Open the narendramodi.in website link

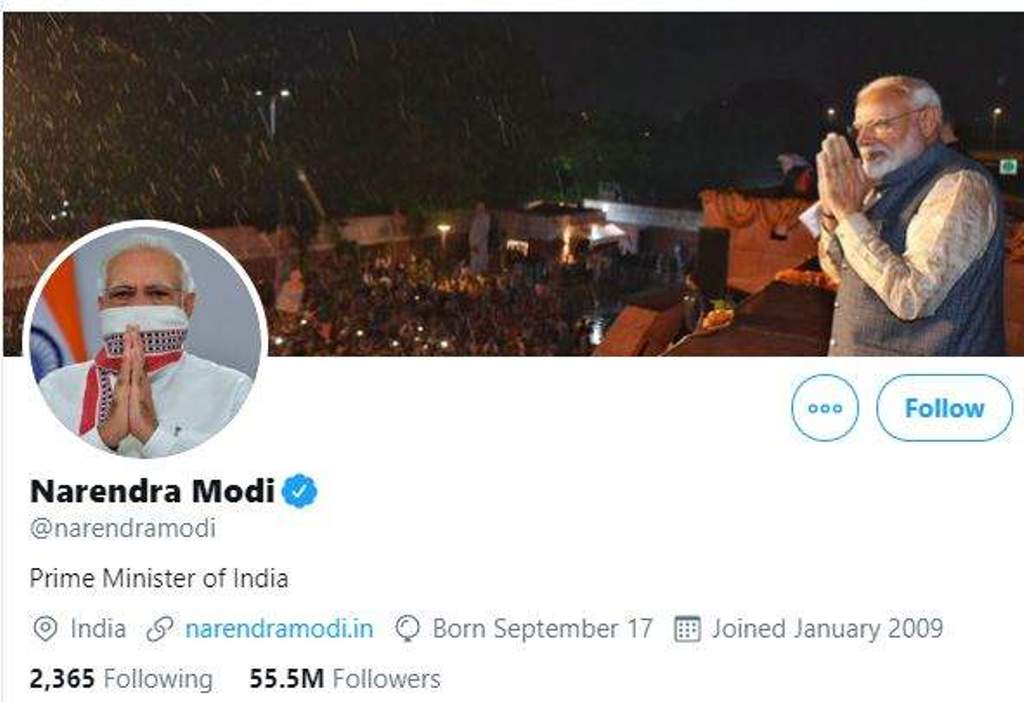[x=280, y=629]
